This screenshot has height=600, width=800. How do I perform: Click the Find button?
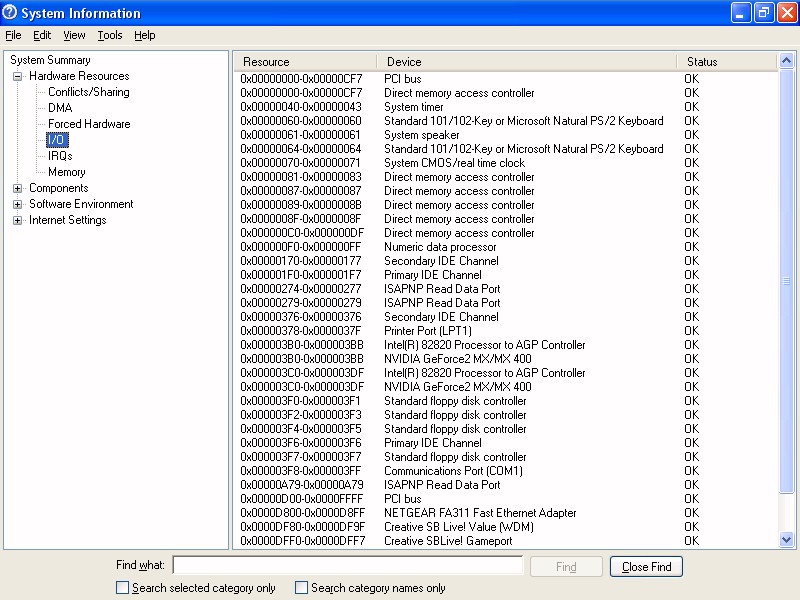[x=566, y=567]
